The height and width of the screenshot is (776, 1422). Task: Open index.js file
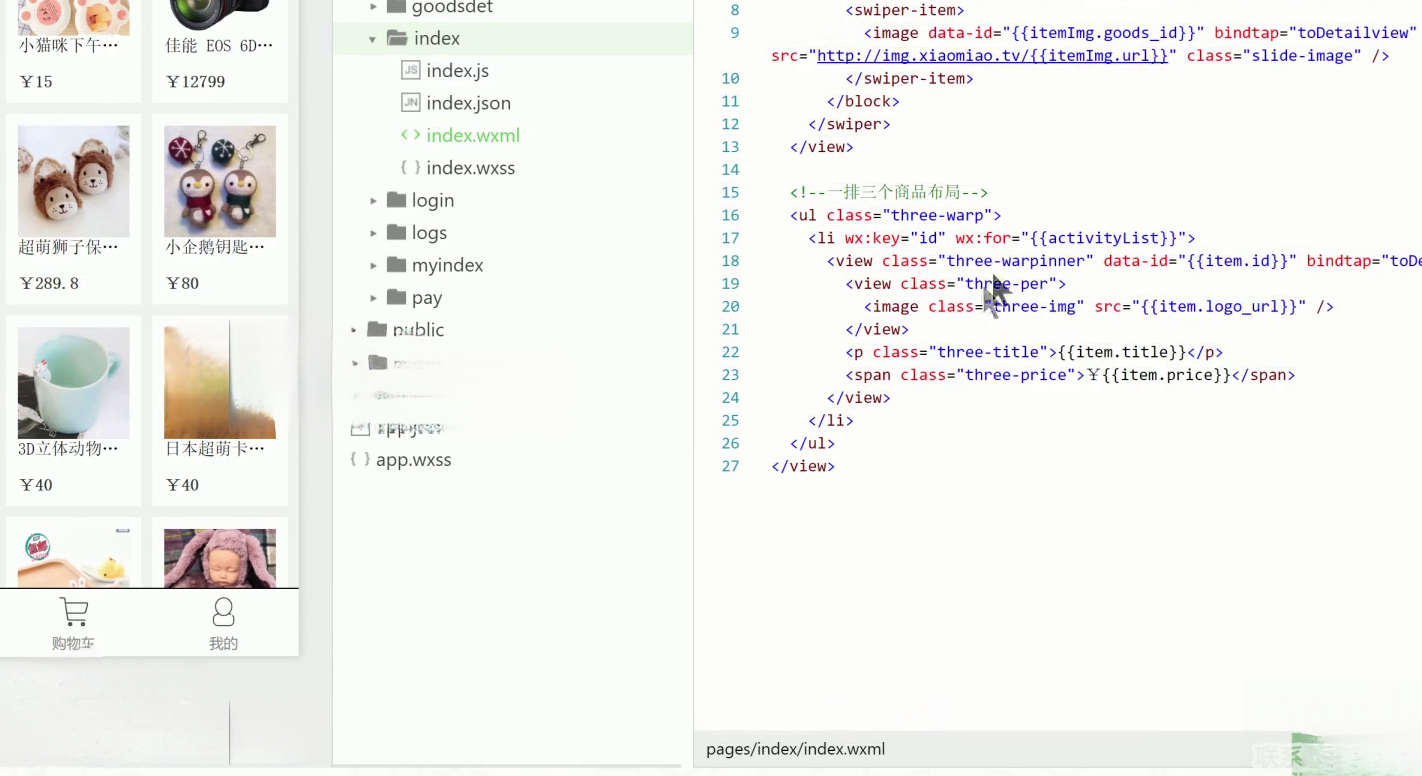(457, 71)
